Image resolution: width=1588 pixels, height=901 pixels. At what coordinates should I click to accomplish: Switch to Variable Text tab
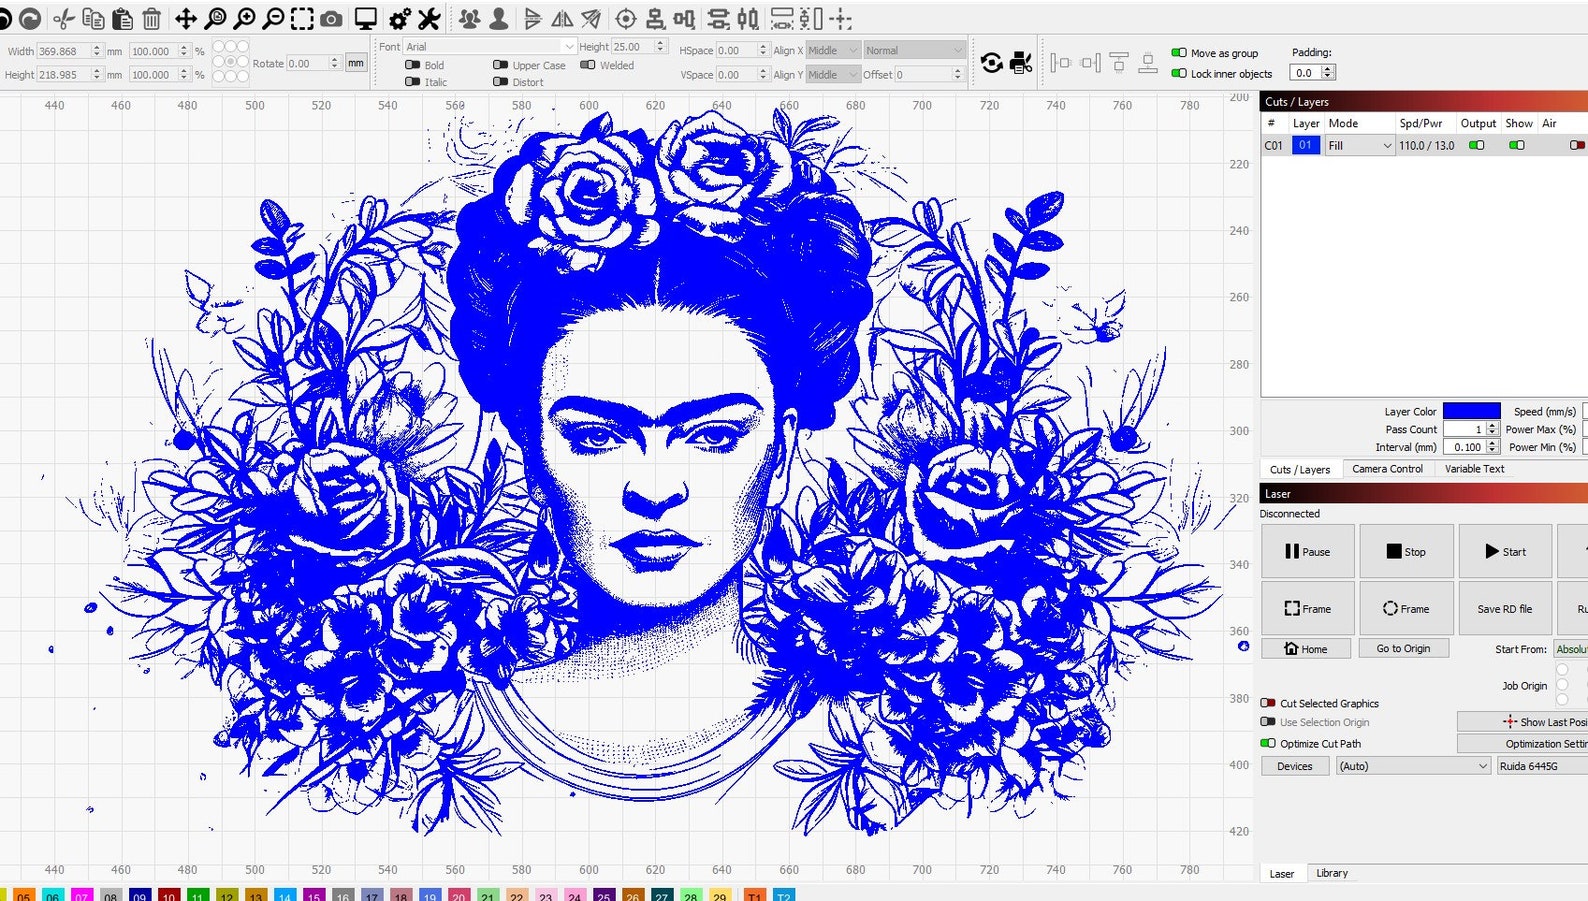point(1474,469)
